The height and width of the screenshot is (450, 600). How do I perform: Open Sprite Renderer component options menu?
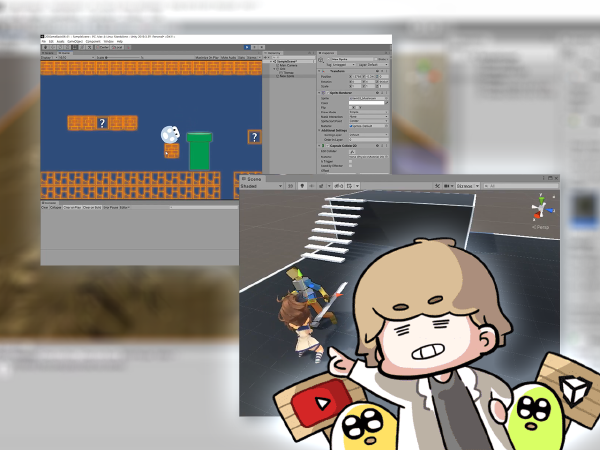(386, 93)
